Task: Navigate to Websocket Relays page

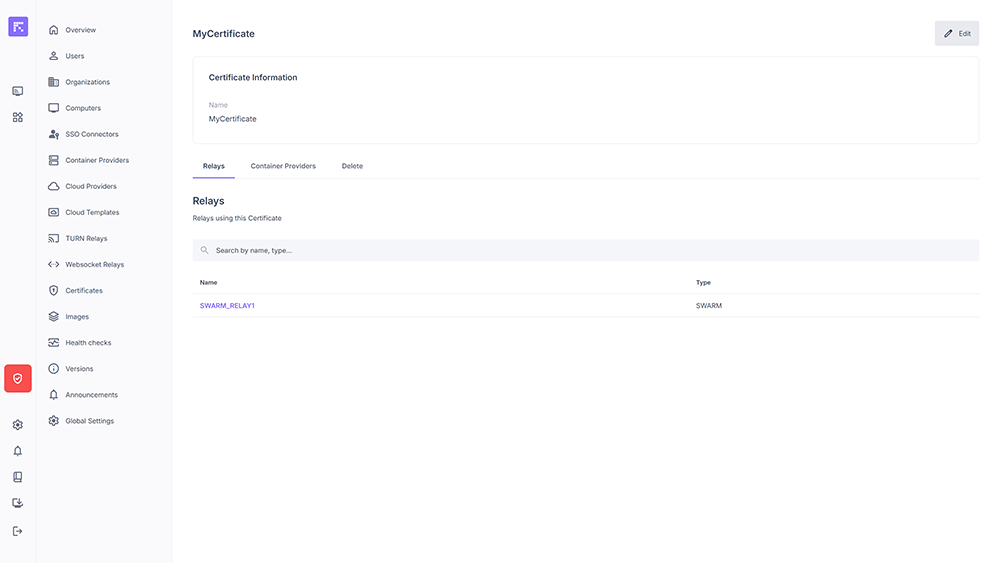Action: [94, 265]
